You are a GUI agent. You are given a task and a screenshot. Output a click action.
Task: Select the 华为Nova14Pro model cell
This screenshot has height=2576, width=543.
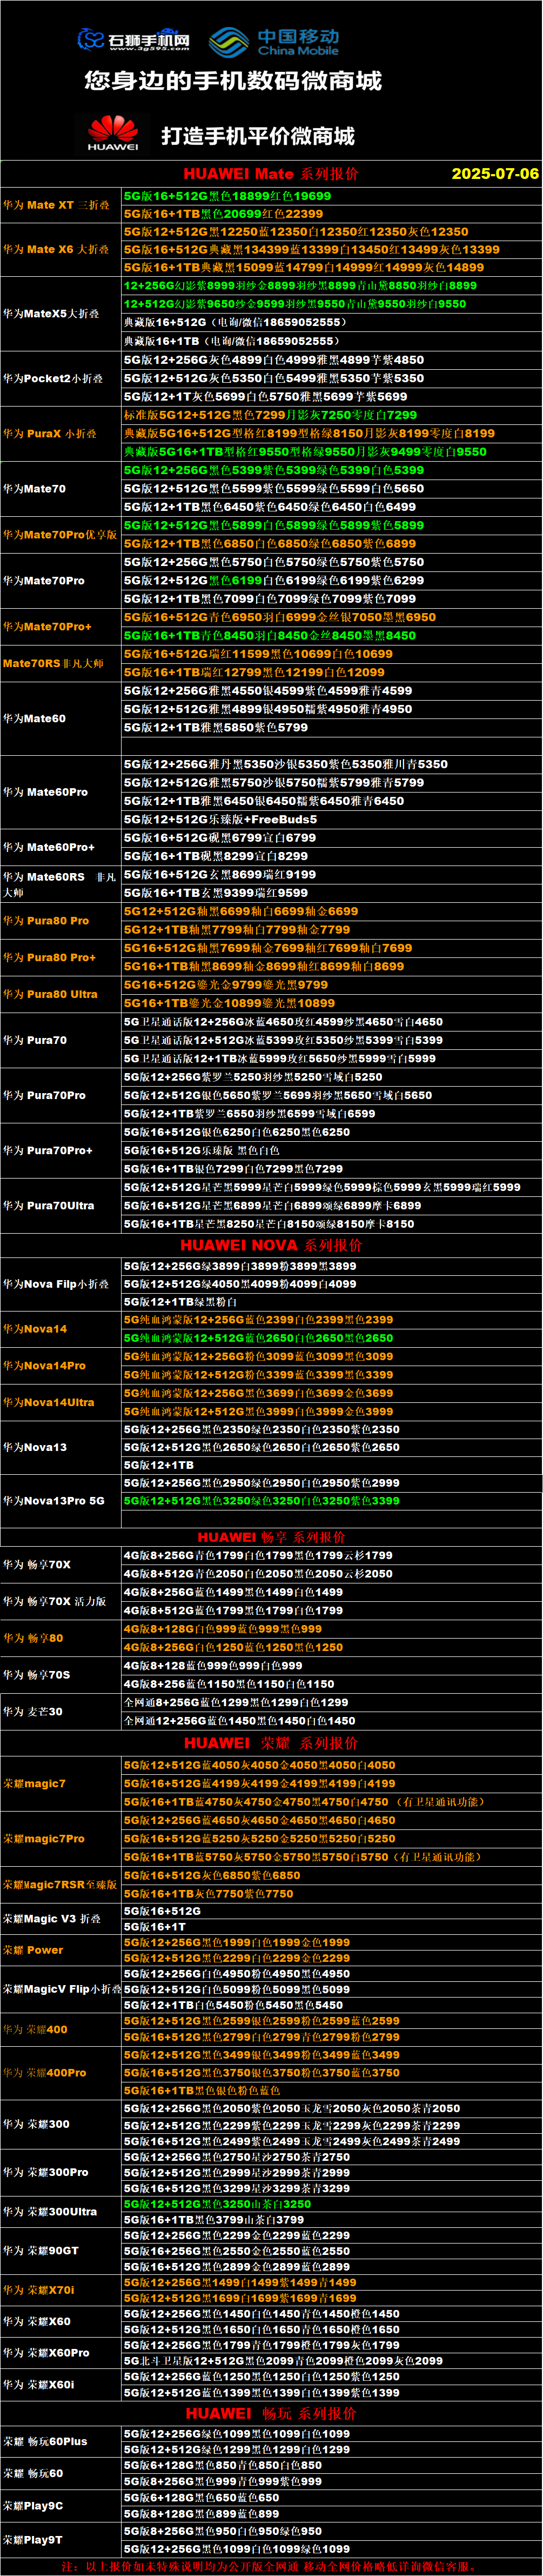pyautogui.click(x=61, y=1365)
